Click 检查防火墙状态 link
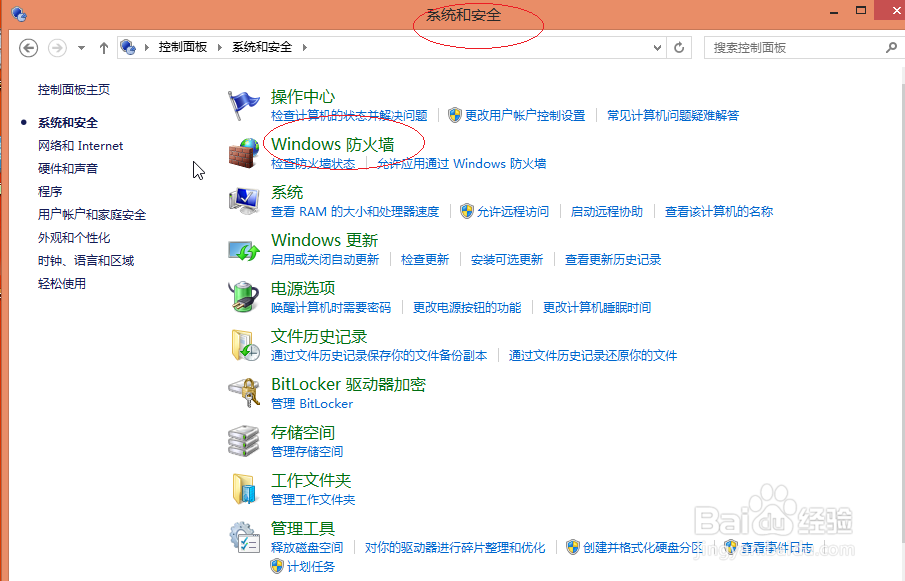This screenshot has width=905, height=581. (x=313, y=163)
